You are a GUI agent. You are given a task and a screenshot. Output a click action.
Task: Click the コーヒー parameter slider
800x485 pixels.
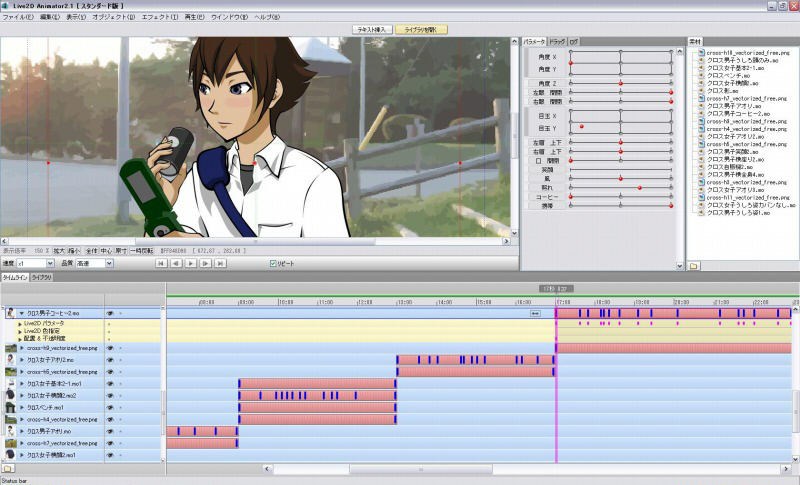(x=620, y=196)
